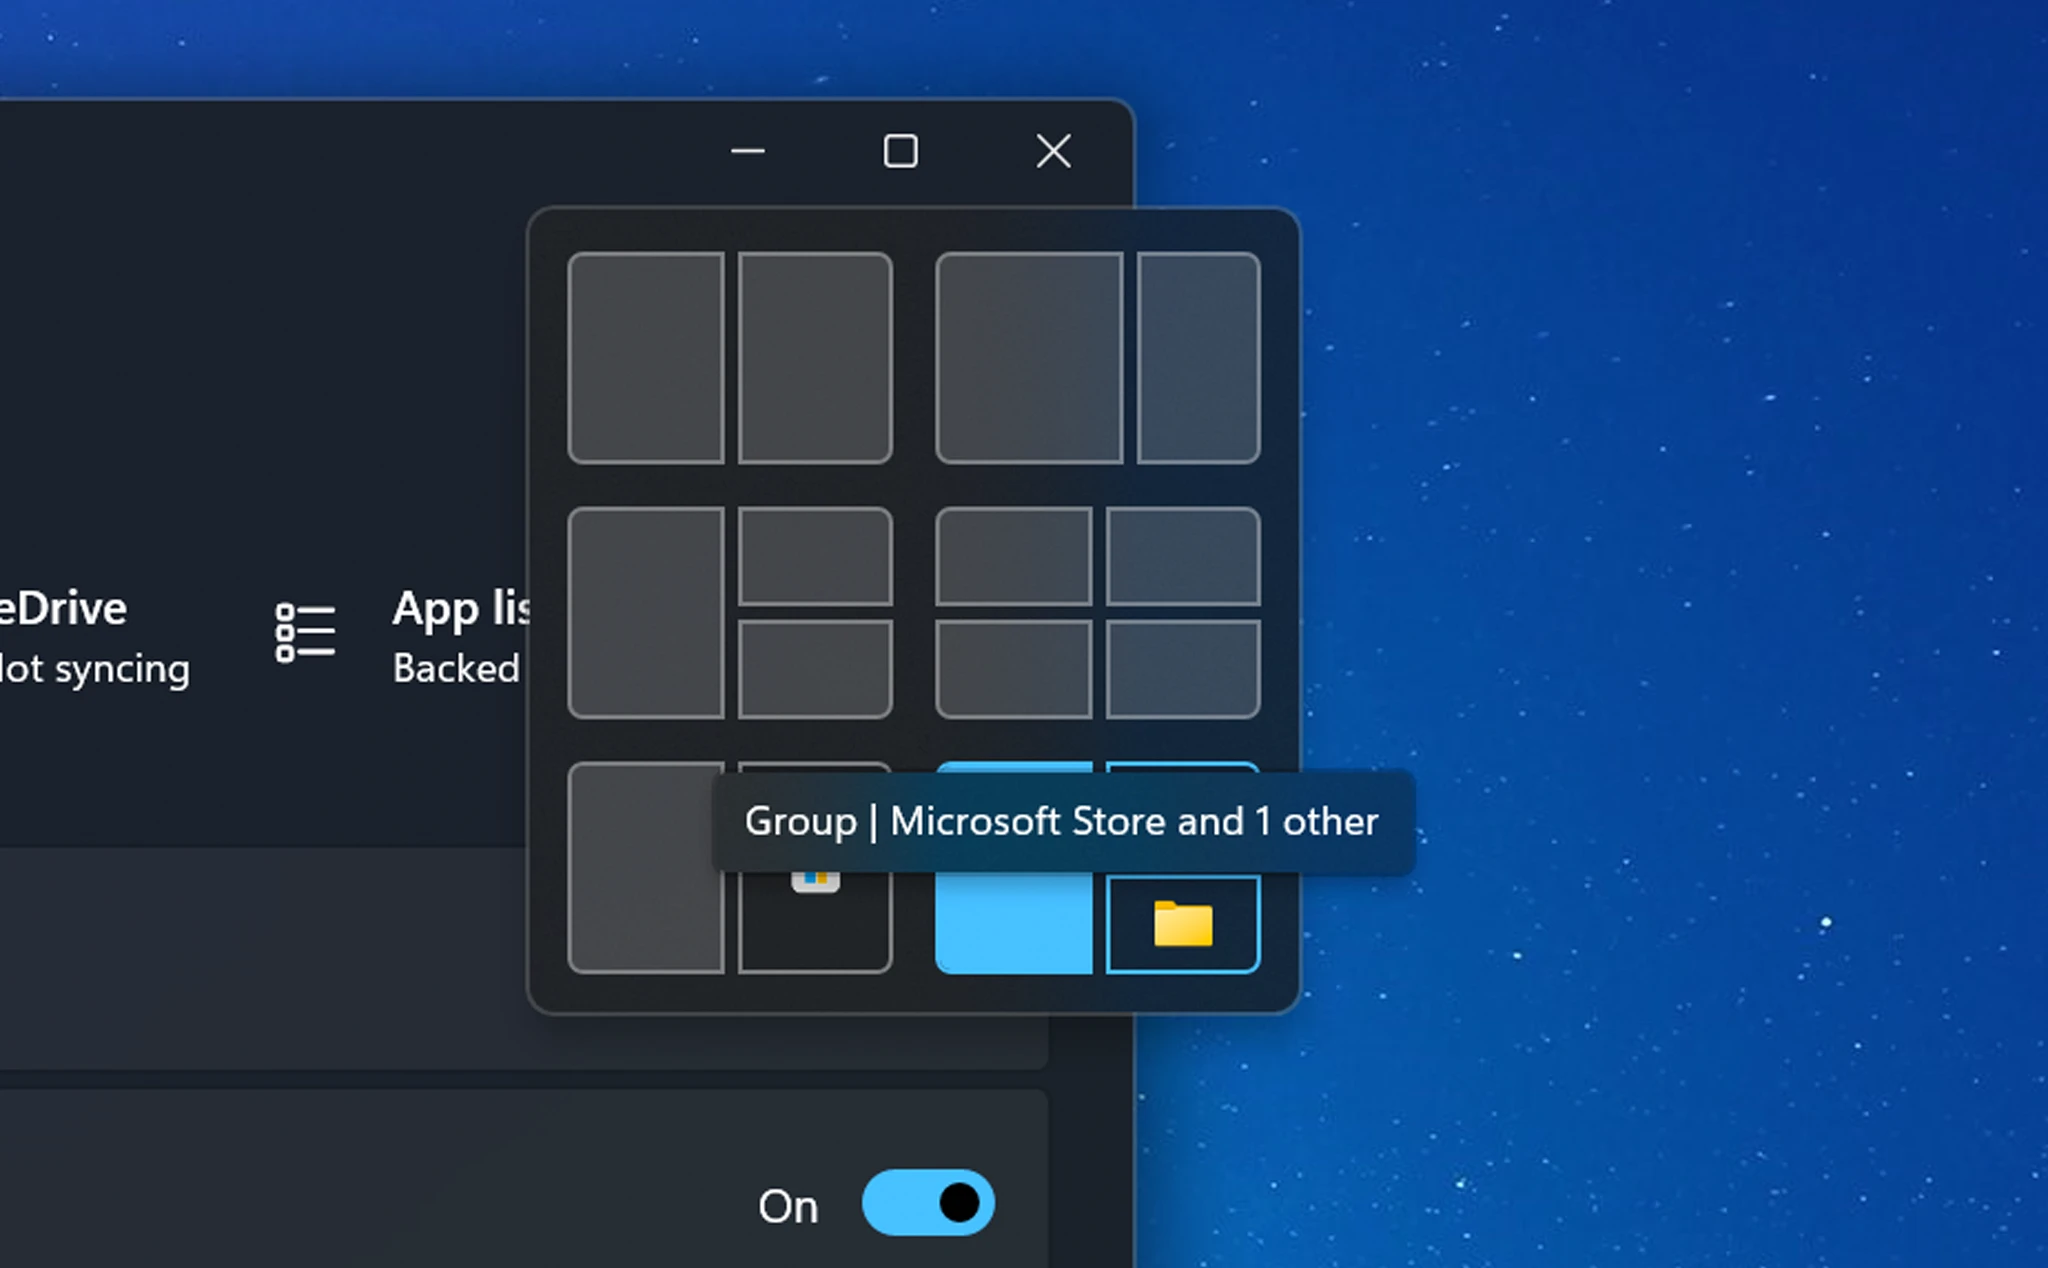Select top-left quadrant of four-quadrant layout
2048x1268 pixels.
pos(1014,556)
